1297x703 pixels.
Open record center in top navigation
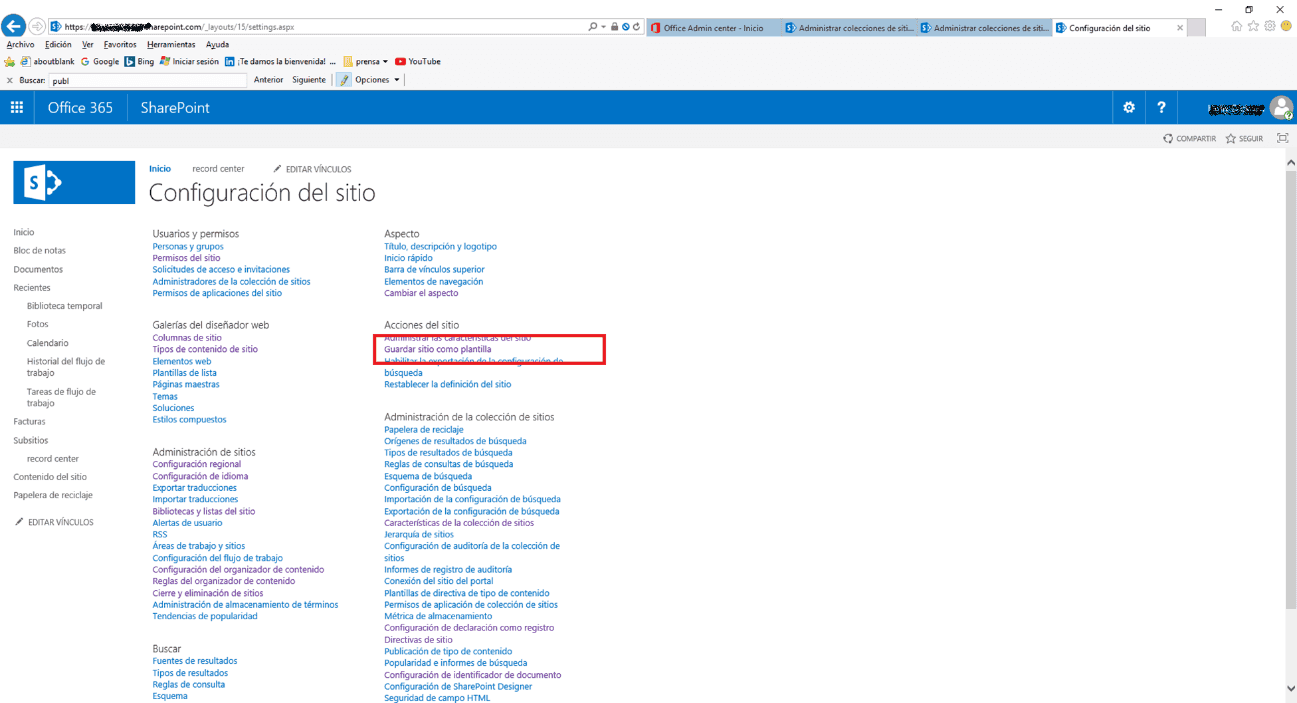pyautogui.click(x=218, y=169)
